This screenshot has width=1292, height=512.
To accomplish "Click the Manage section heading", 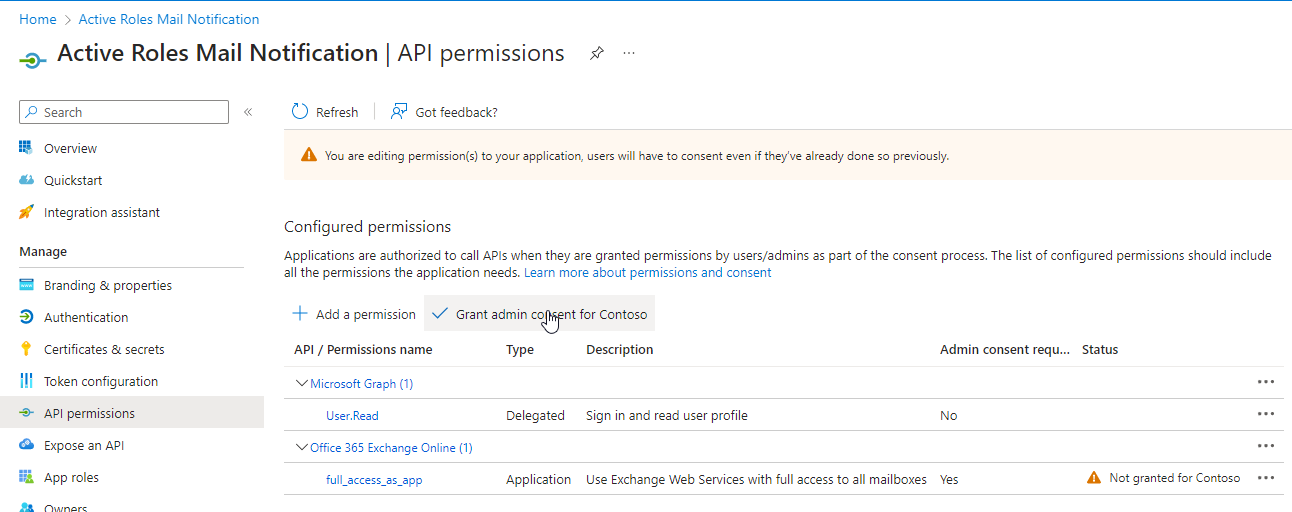I will [x=43, y=251].
